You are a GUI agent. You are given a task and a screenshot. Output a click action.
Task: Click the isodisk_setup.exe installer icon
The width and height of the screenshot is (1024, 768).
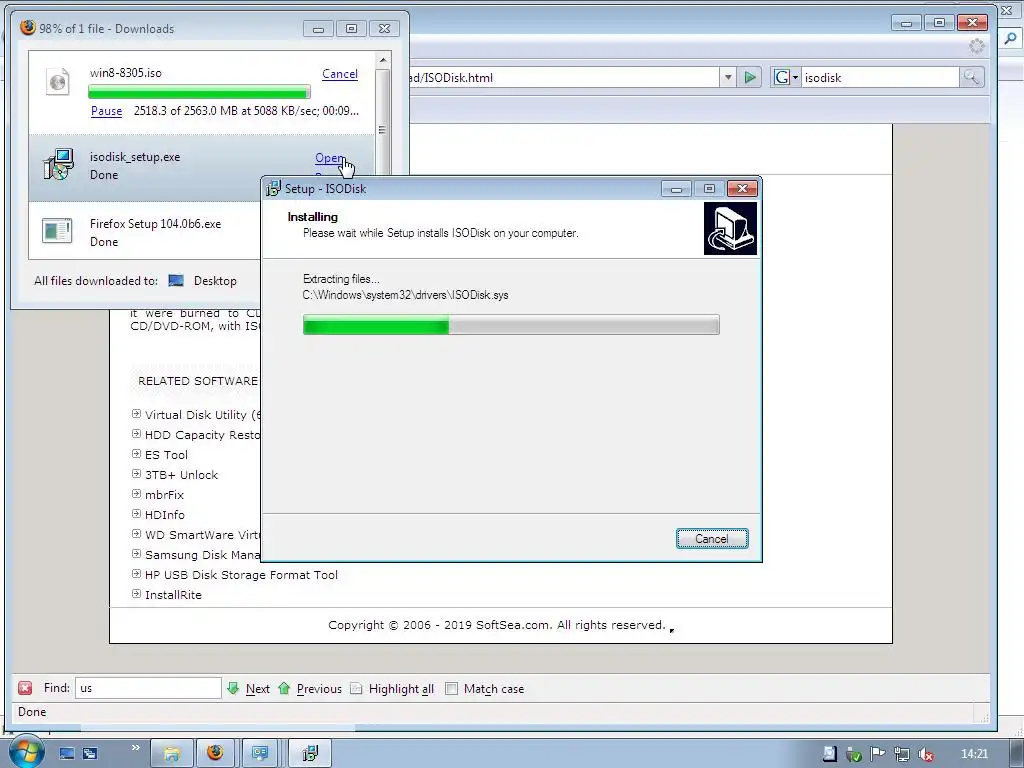click(58, 165)
